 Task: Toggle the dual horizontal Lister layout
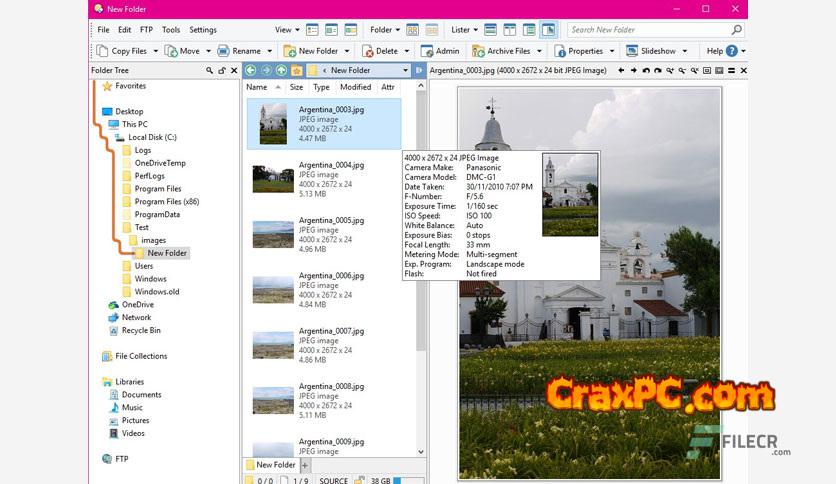490,30
